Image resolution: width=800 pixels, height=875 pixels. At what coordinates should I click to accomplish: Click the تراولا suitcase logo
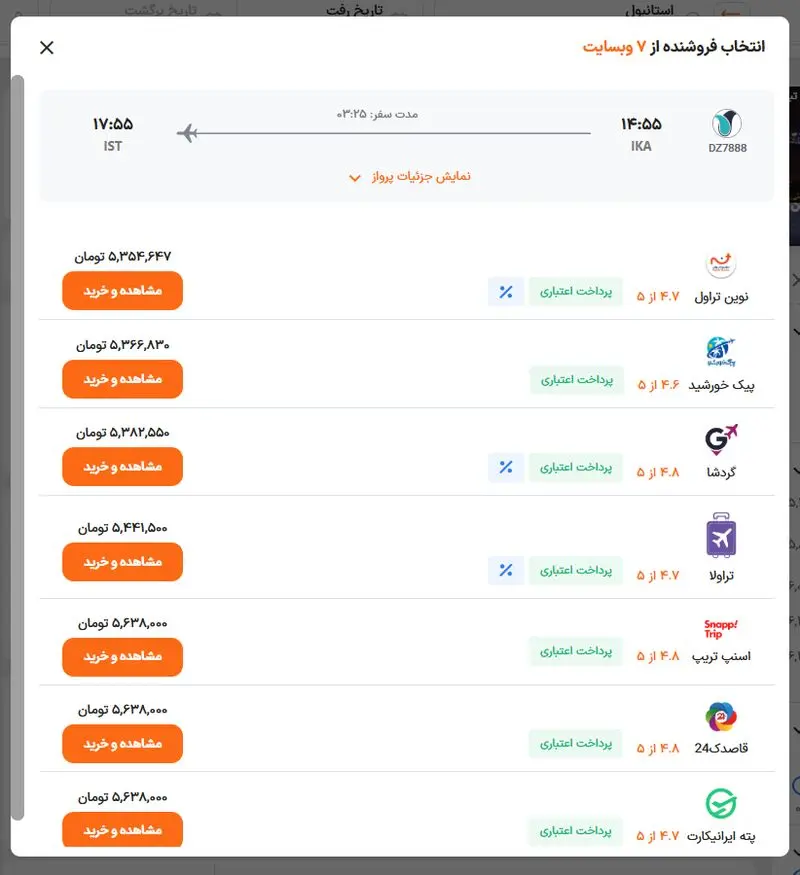[x=721, y=535]
